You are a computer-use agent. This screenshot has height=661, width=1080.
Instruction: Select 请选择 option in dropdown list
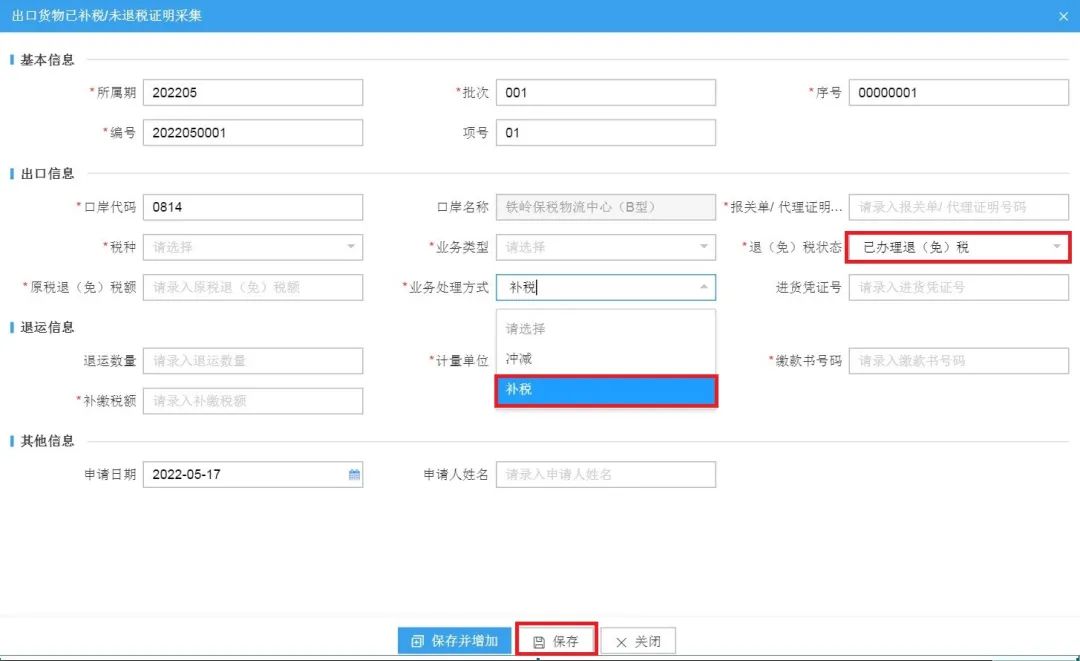coord(606,328)
